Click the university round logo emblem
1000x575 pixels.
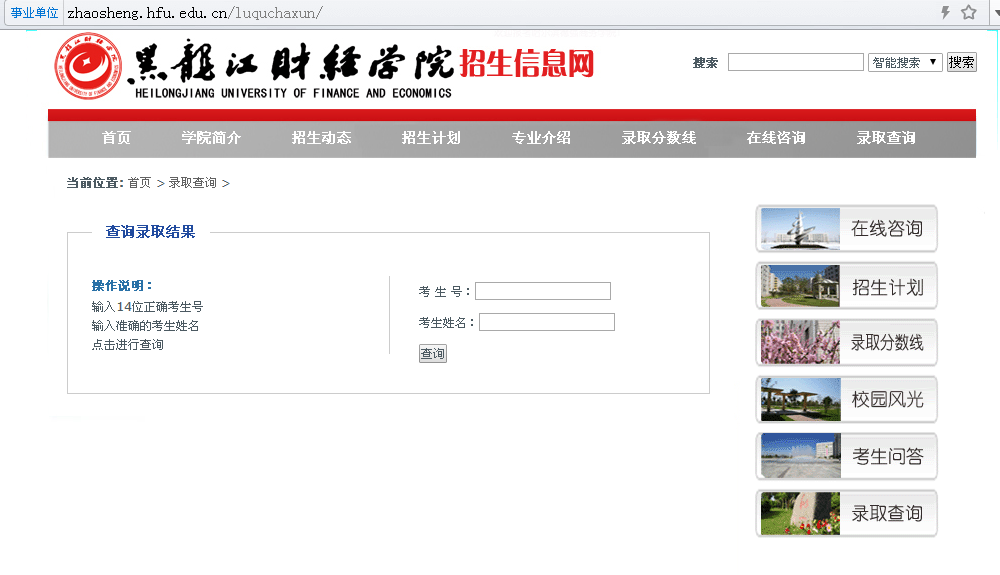click(x=88, y=66)
